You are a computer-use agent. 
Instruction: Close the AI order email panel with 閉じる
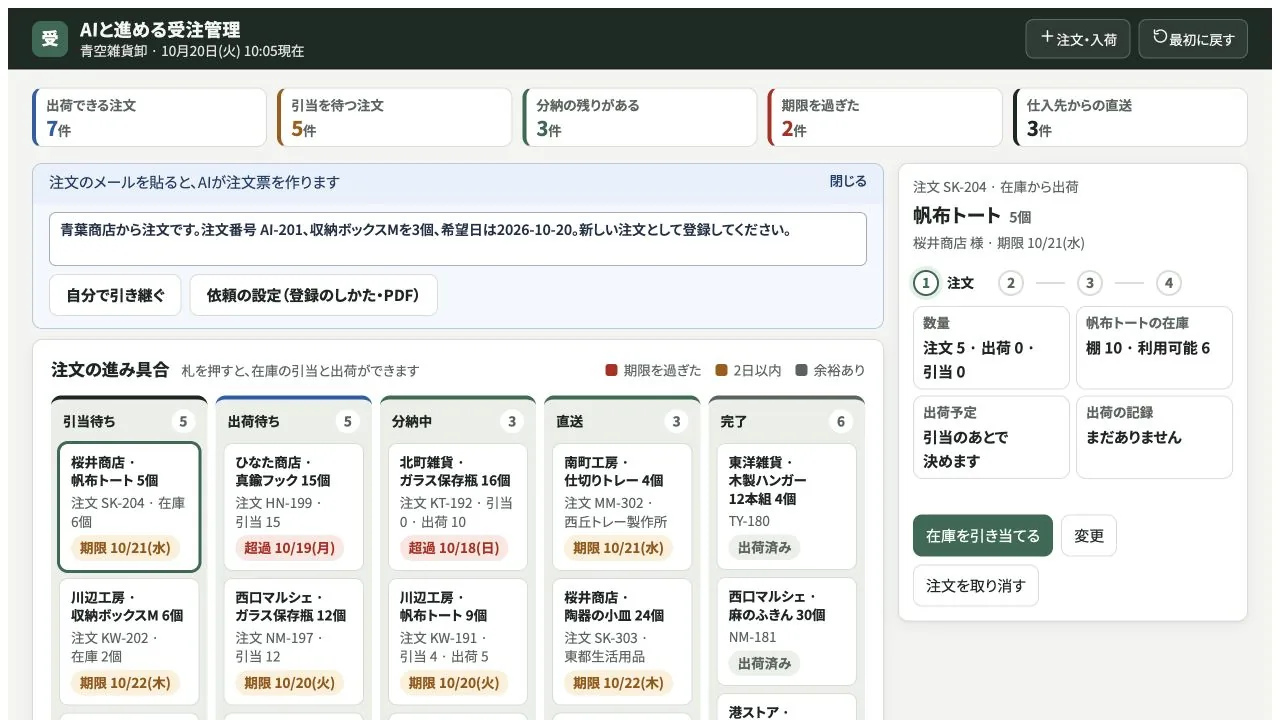click(x=848, y=182)
